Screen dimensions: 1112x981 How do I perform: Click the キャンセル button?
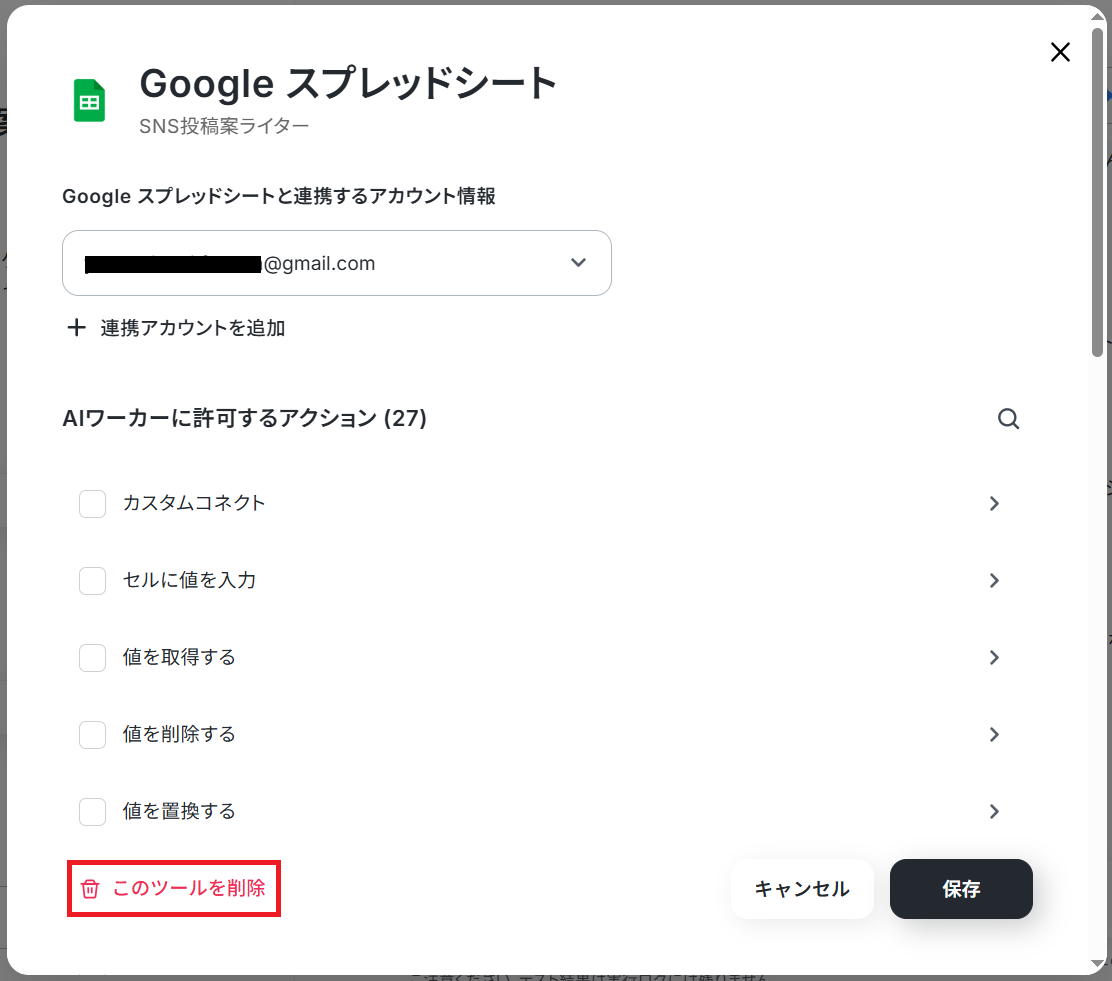pyautogui.click(x=802, y=889)
